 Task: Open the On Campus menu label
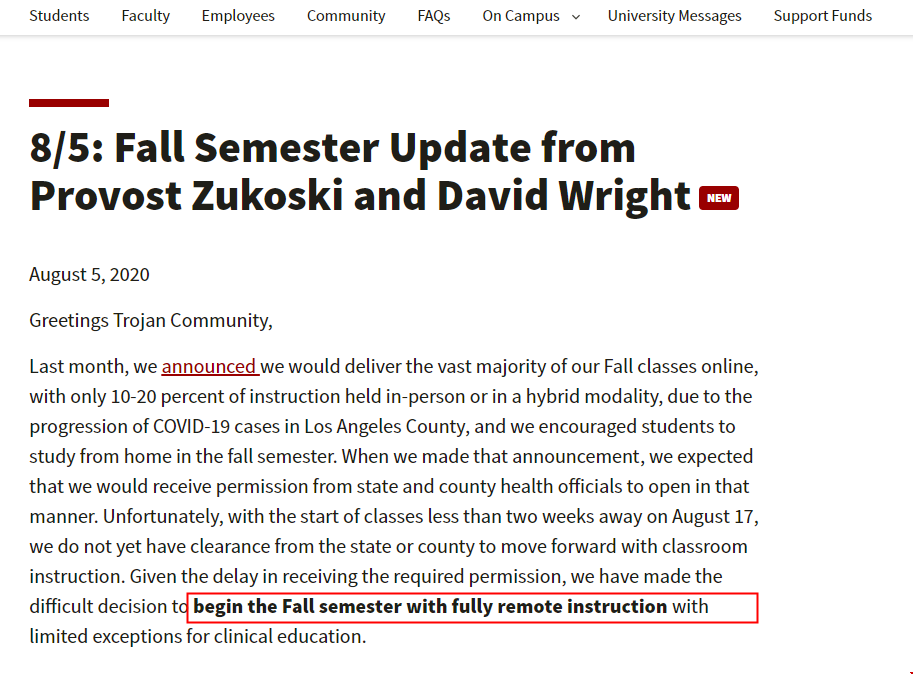click(x=521, y=16)
